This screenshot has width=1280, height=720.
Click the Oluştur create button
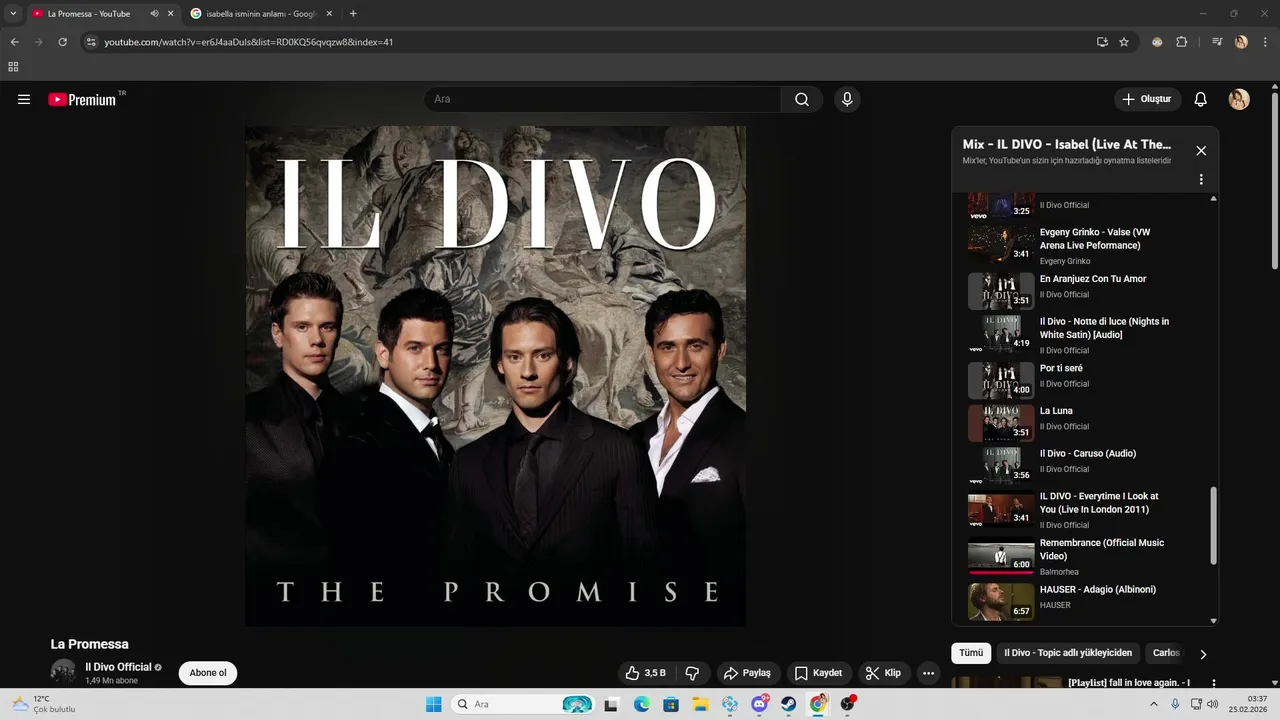pyautogui.click(x=1147, y=99)
